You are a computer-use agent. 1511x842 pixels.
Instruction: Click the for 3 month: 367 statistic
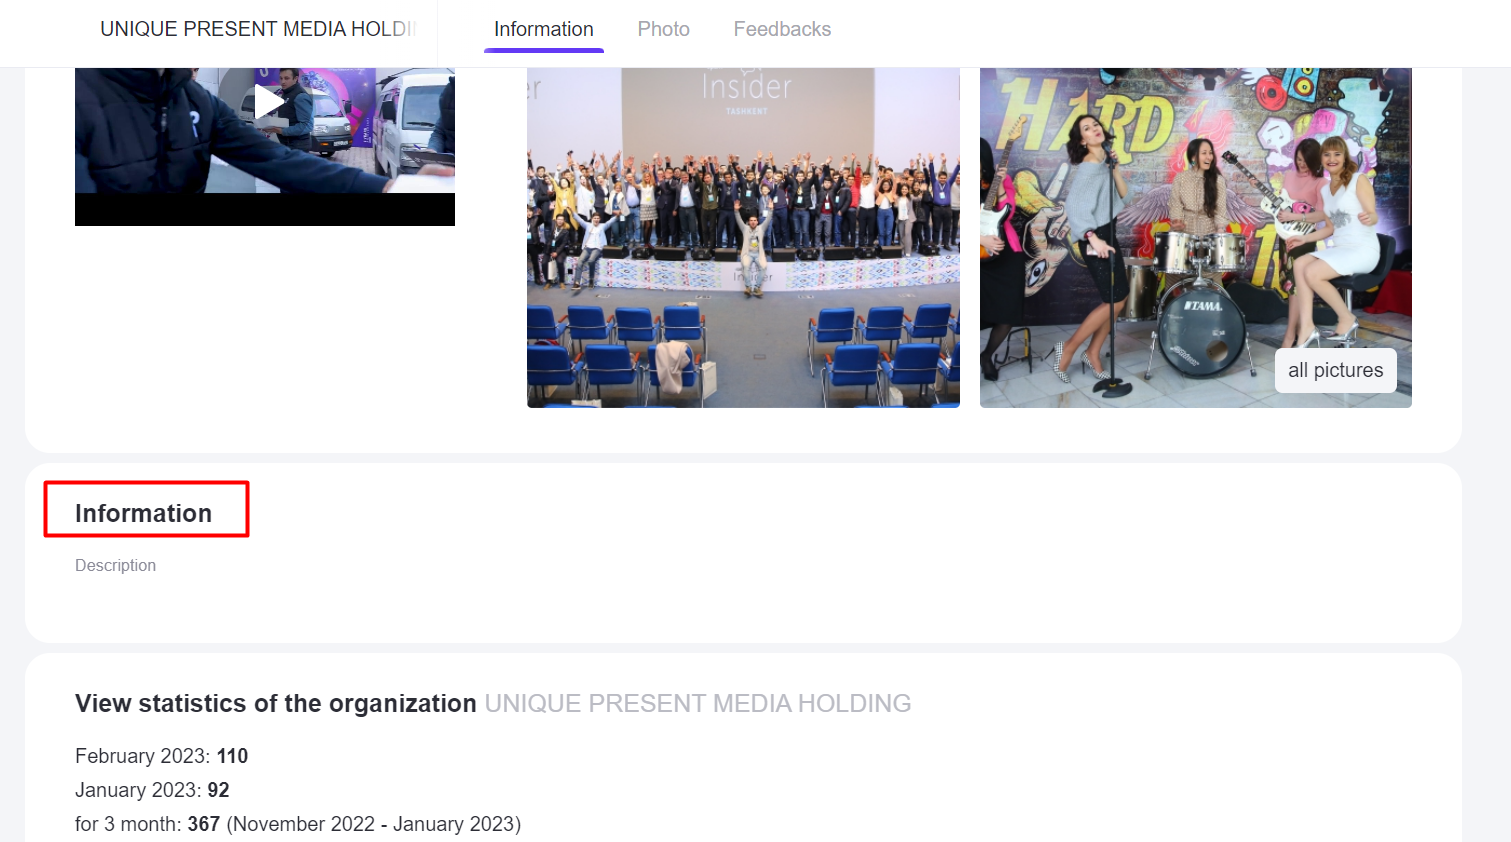[298, 824]
